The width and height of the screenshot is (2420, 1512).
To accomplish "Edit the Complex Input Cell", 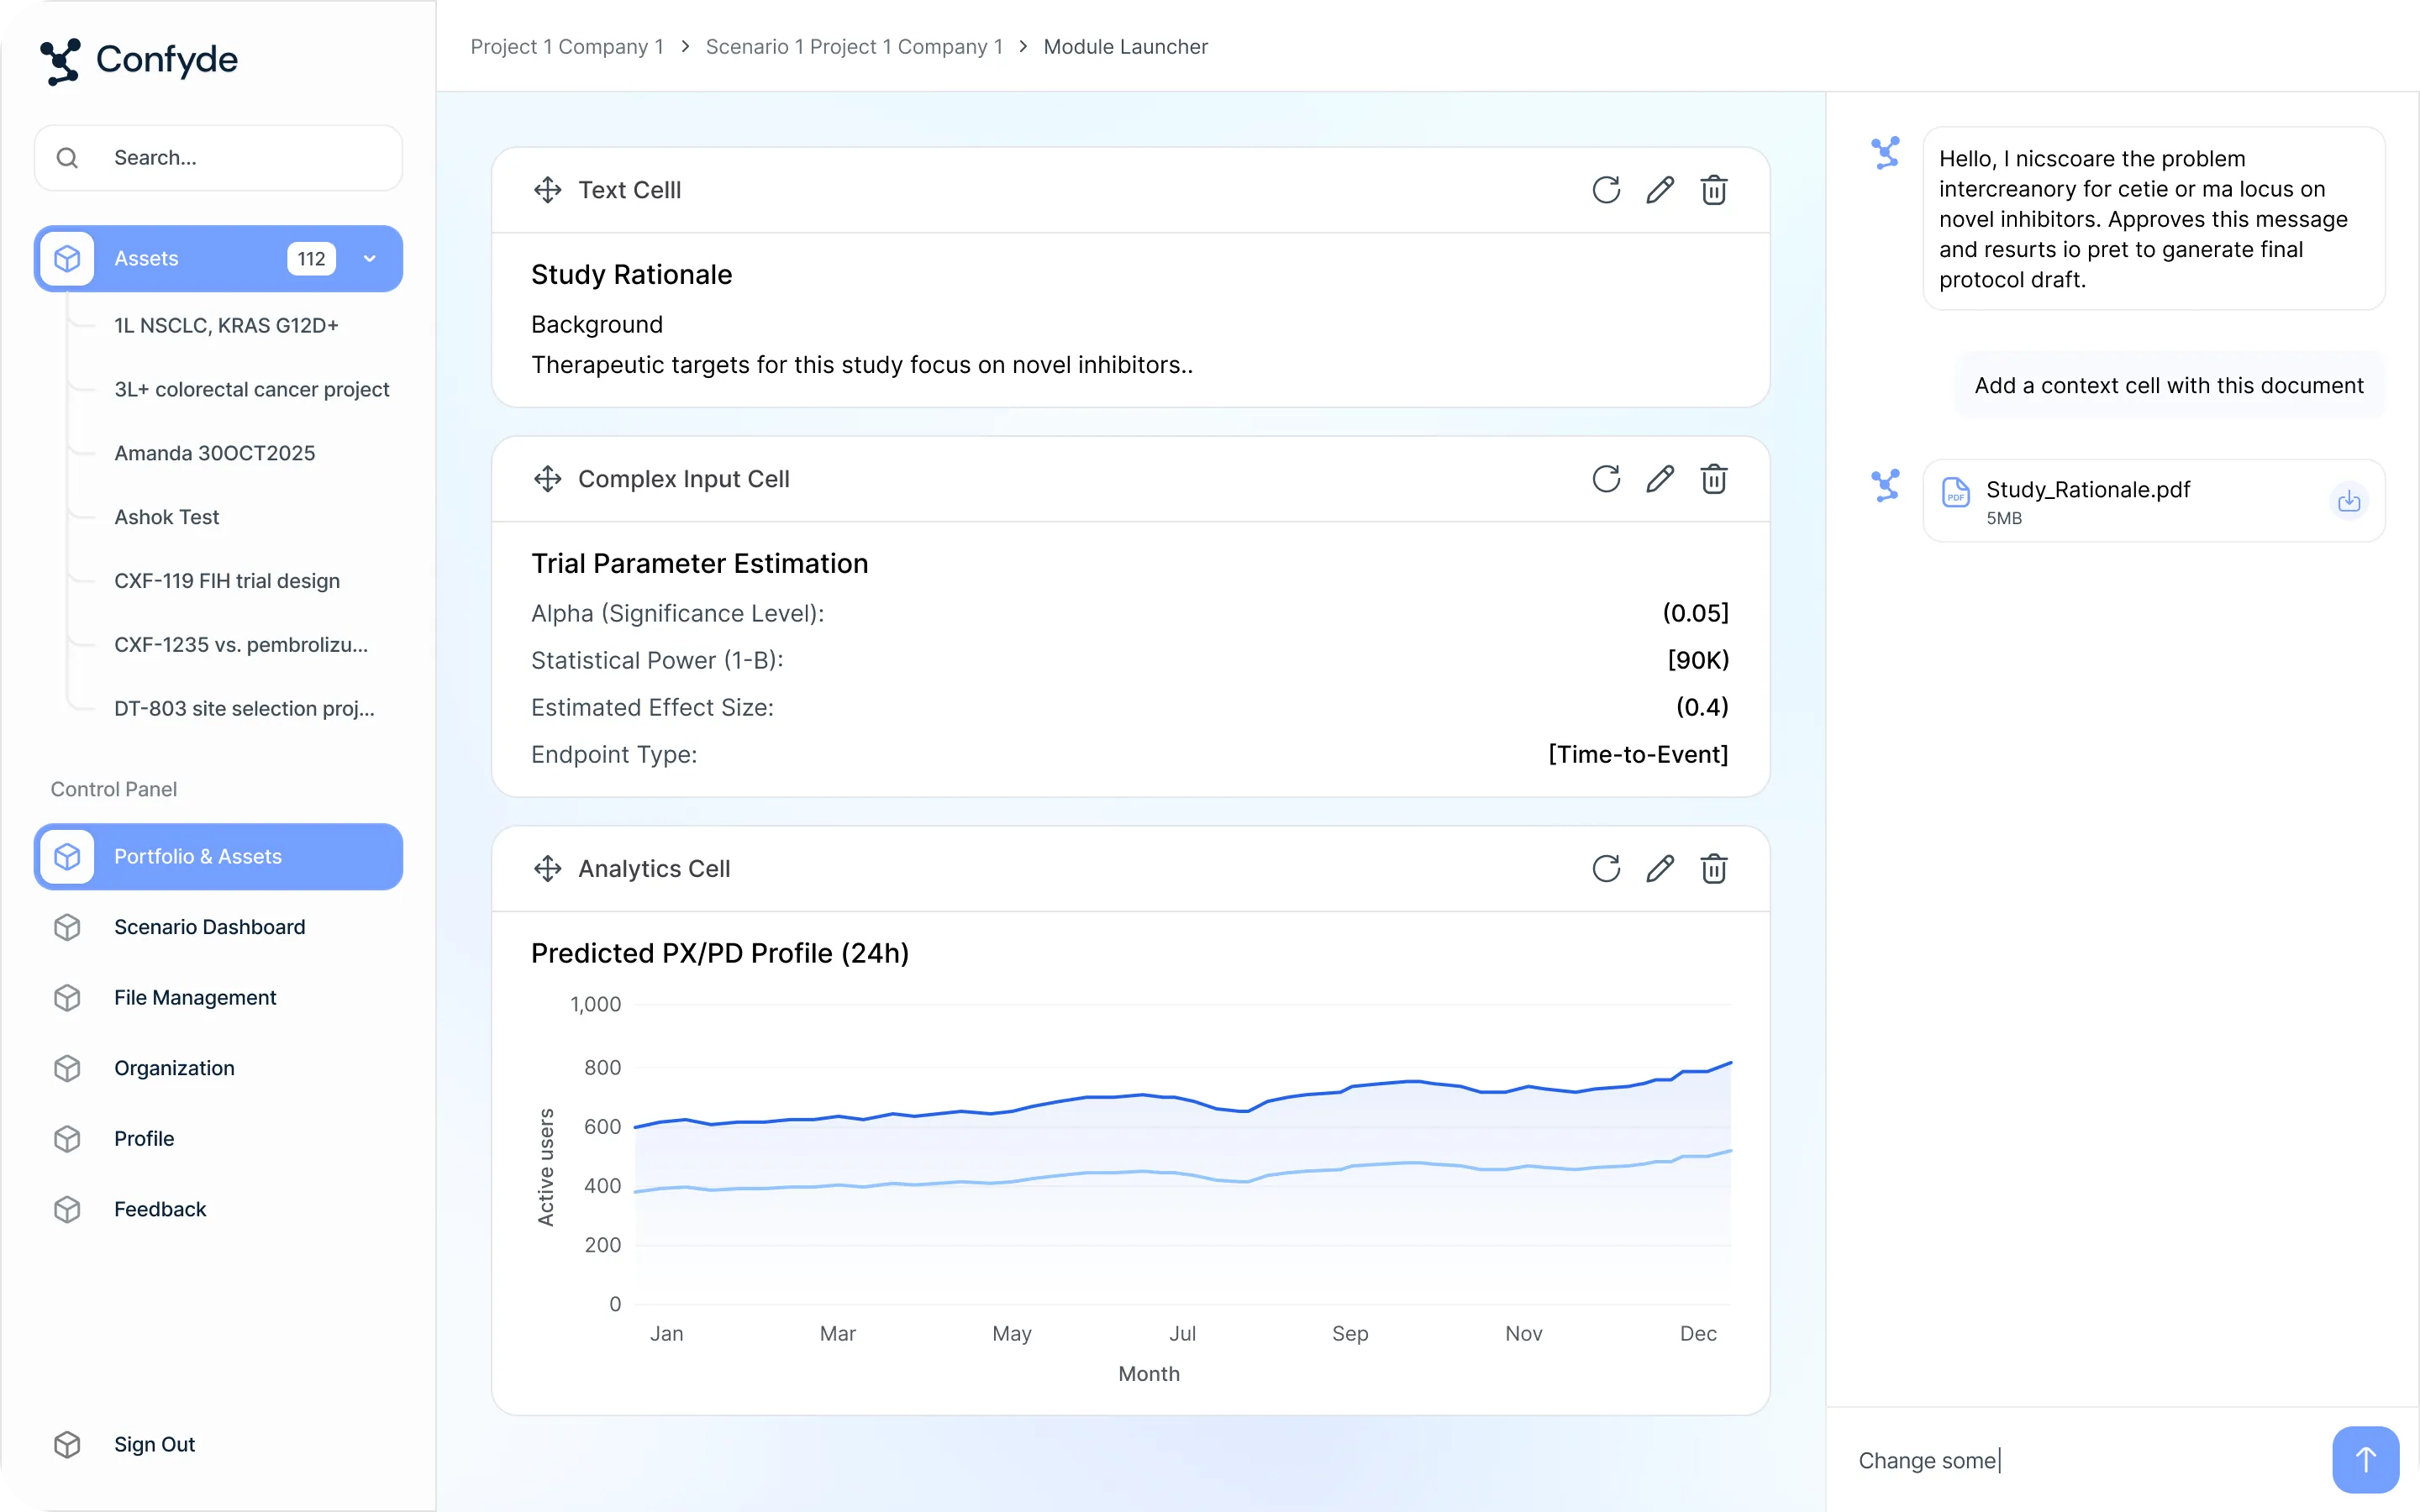I will [x=1660, y=479].
